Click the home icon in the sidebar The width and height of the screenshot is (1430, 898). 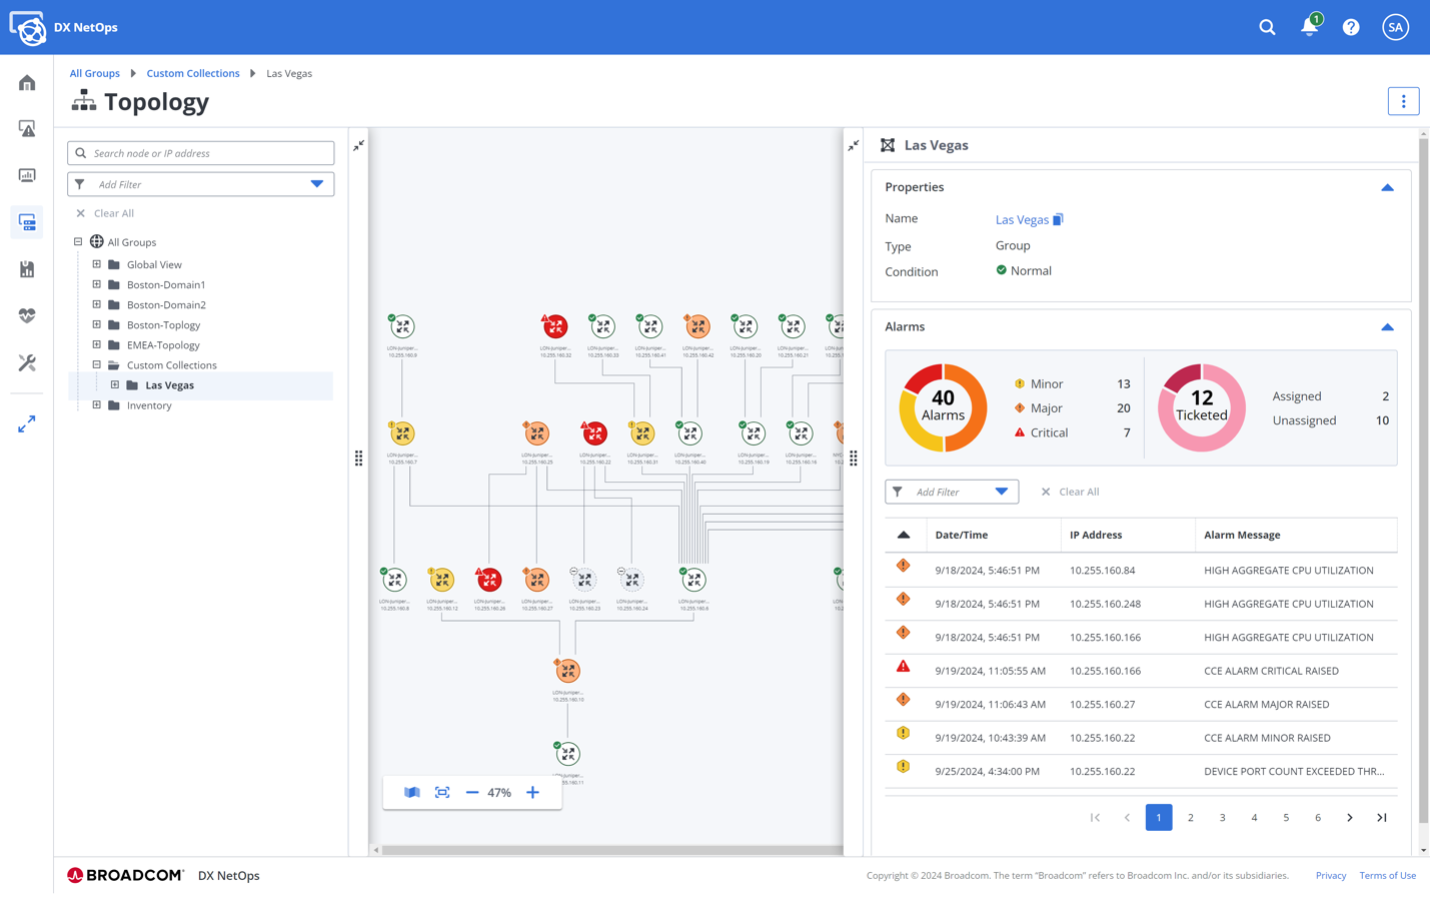(x=27, y=83)
